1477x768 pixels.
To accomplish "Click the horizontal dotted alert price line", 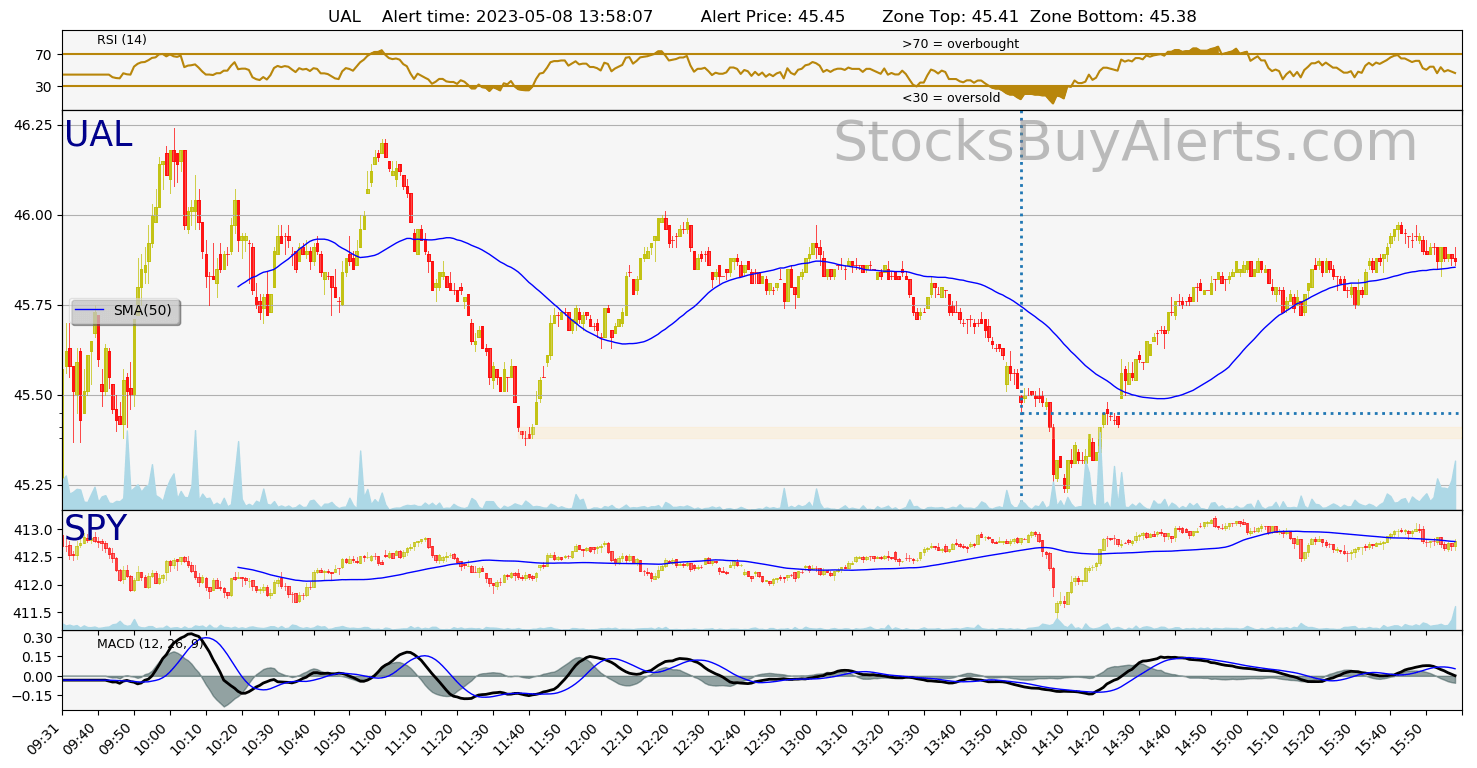I will [x=1240, y=413].
